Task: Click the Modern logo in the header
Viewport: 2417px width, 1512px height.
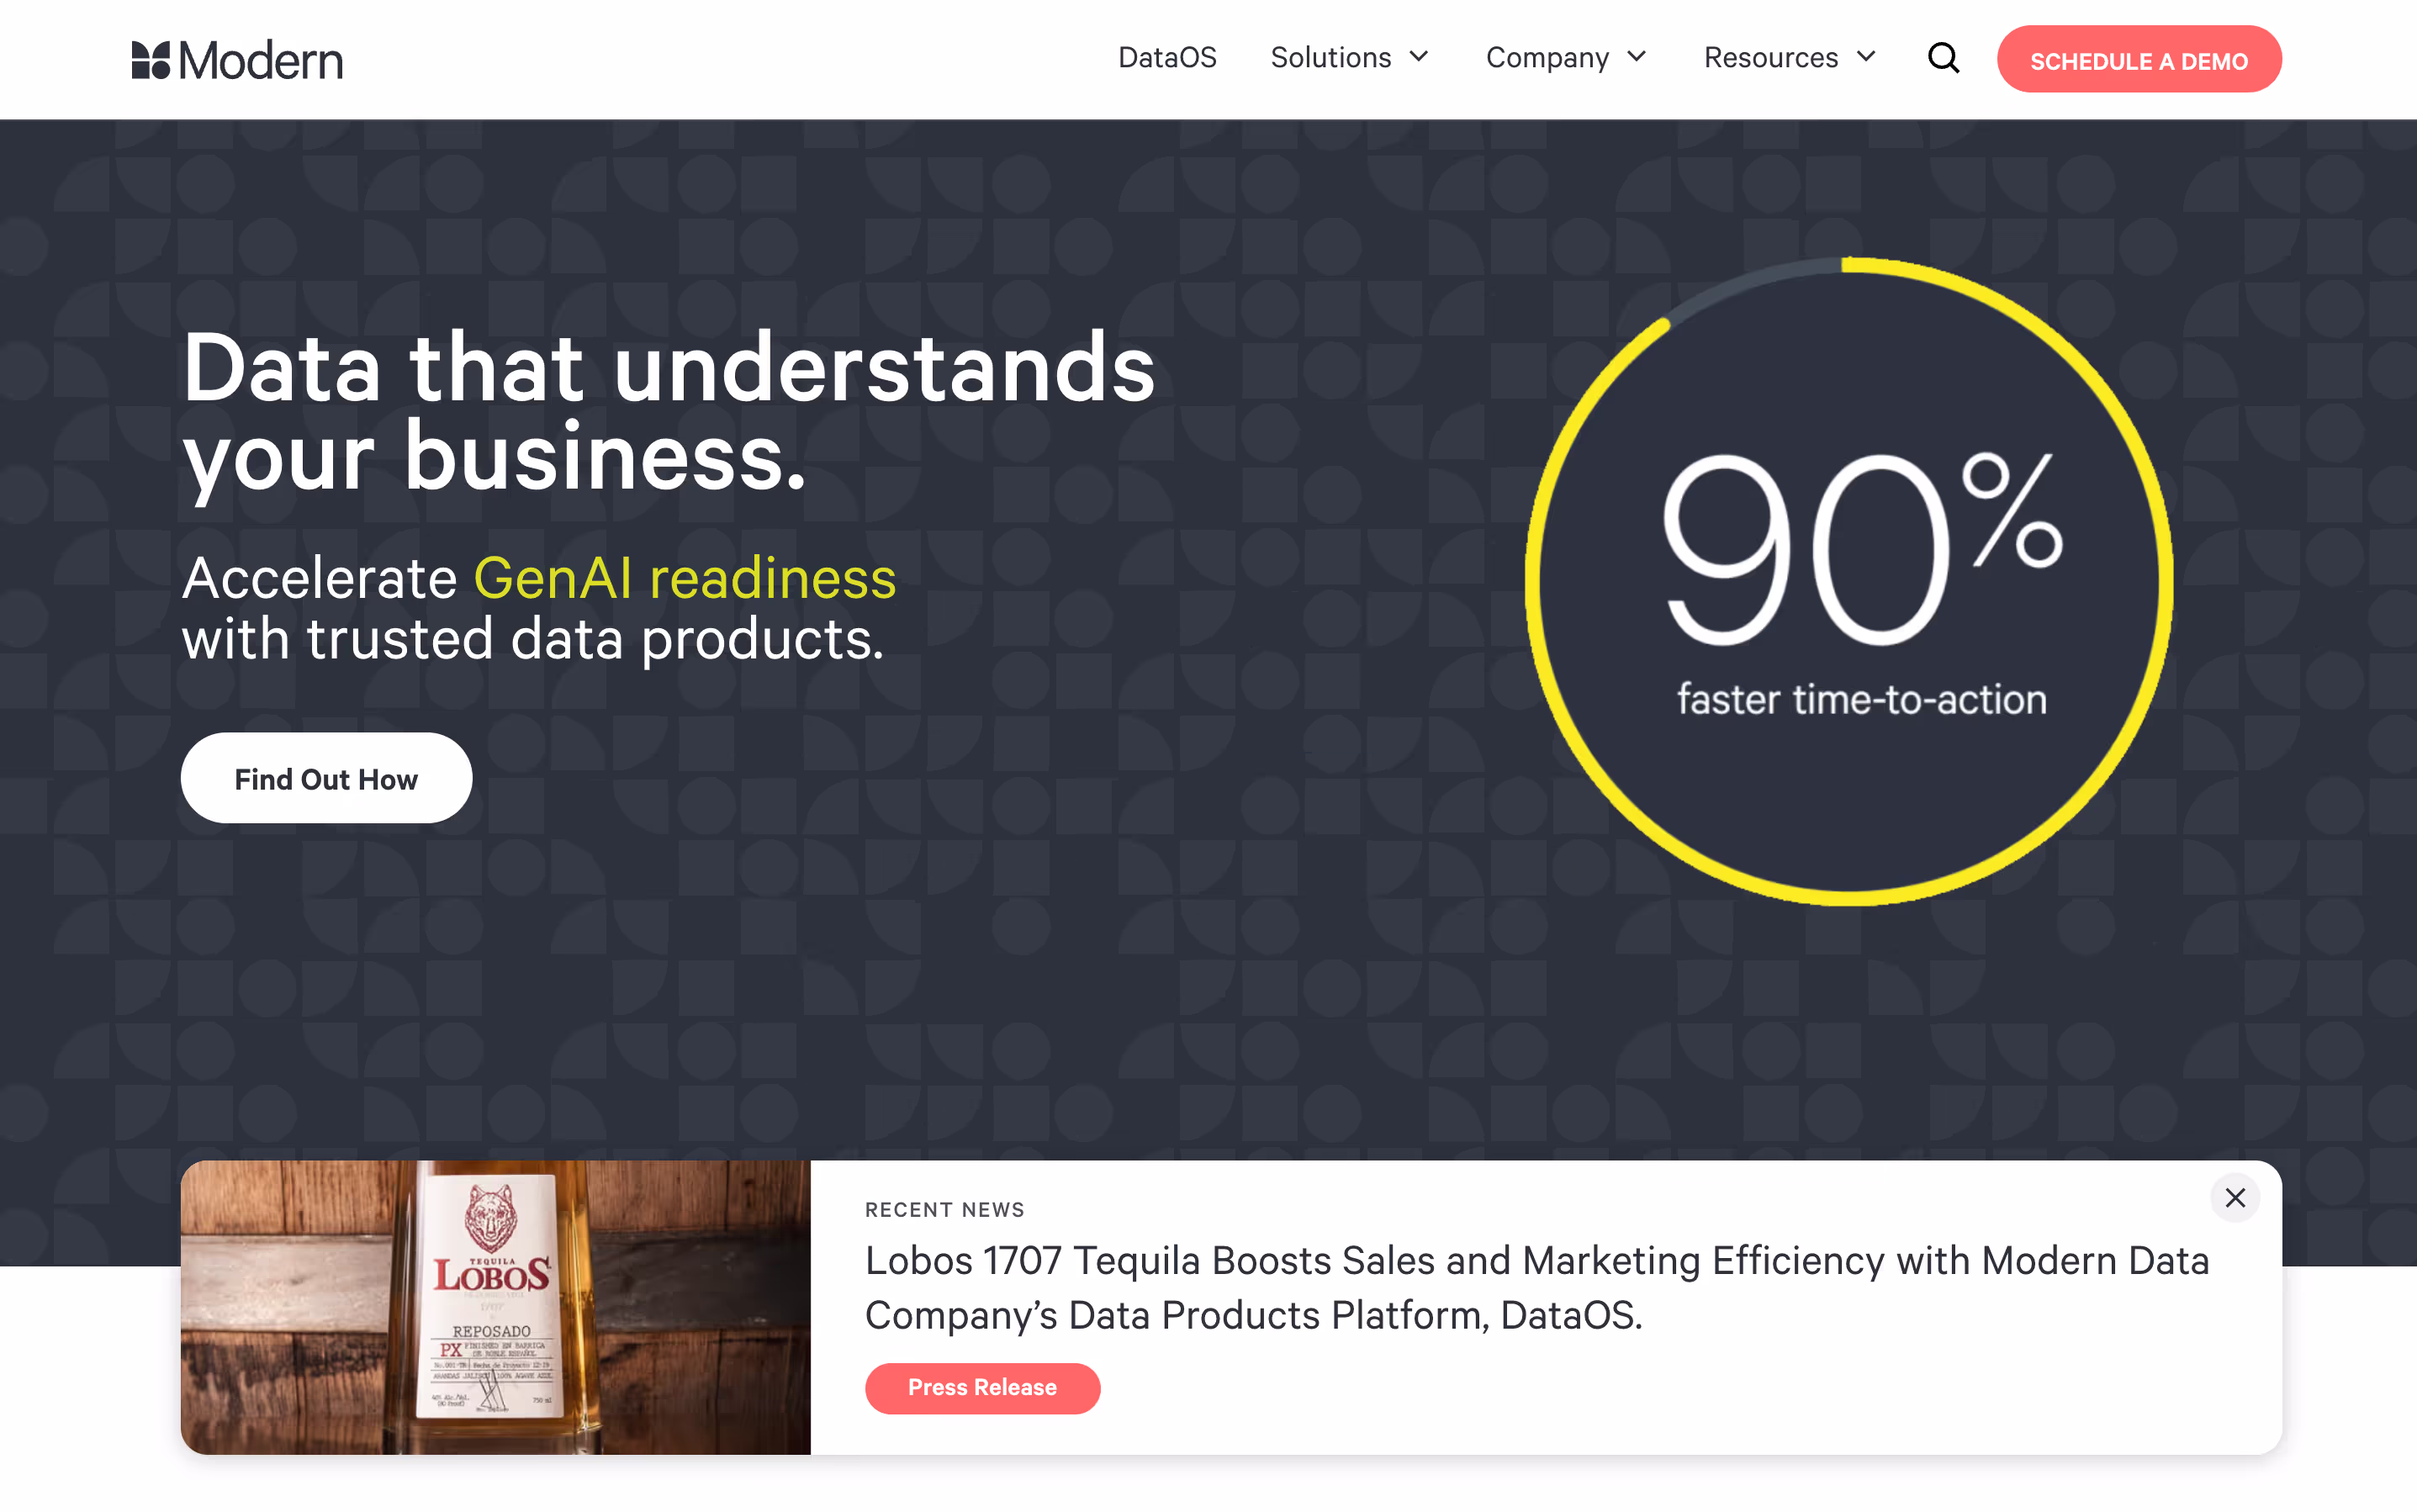Action: click(237, 60)
